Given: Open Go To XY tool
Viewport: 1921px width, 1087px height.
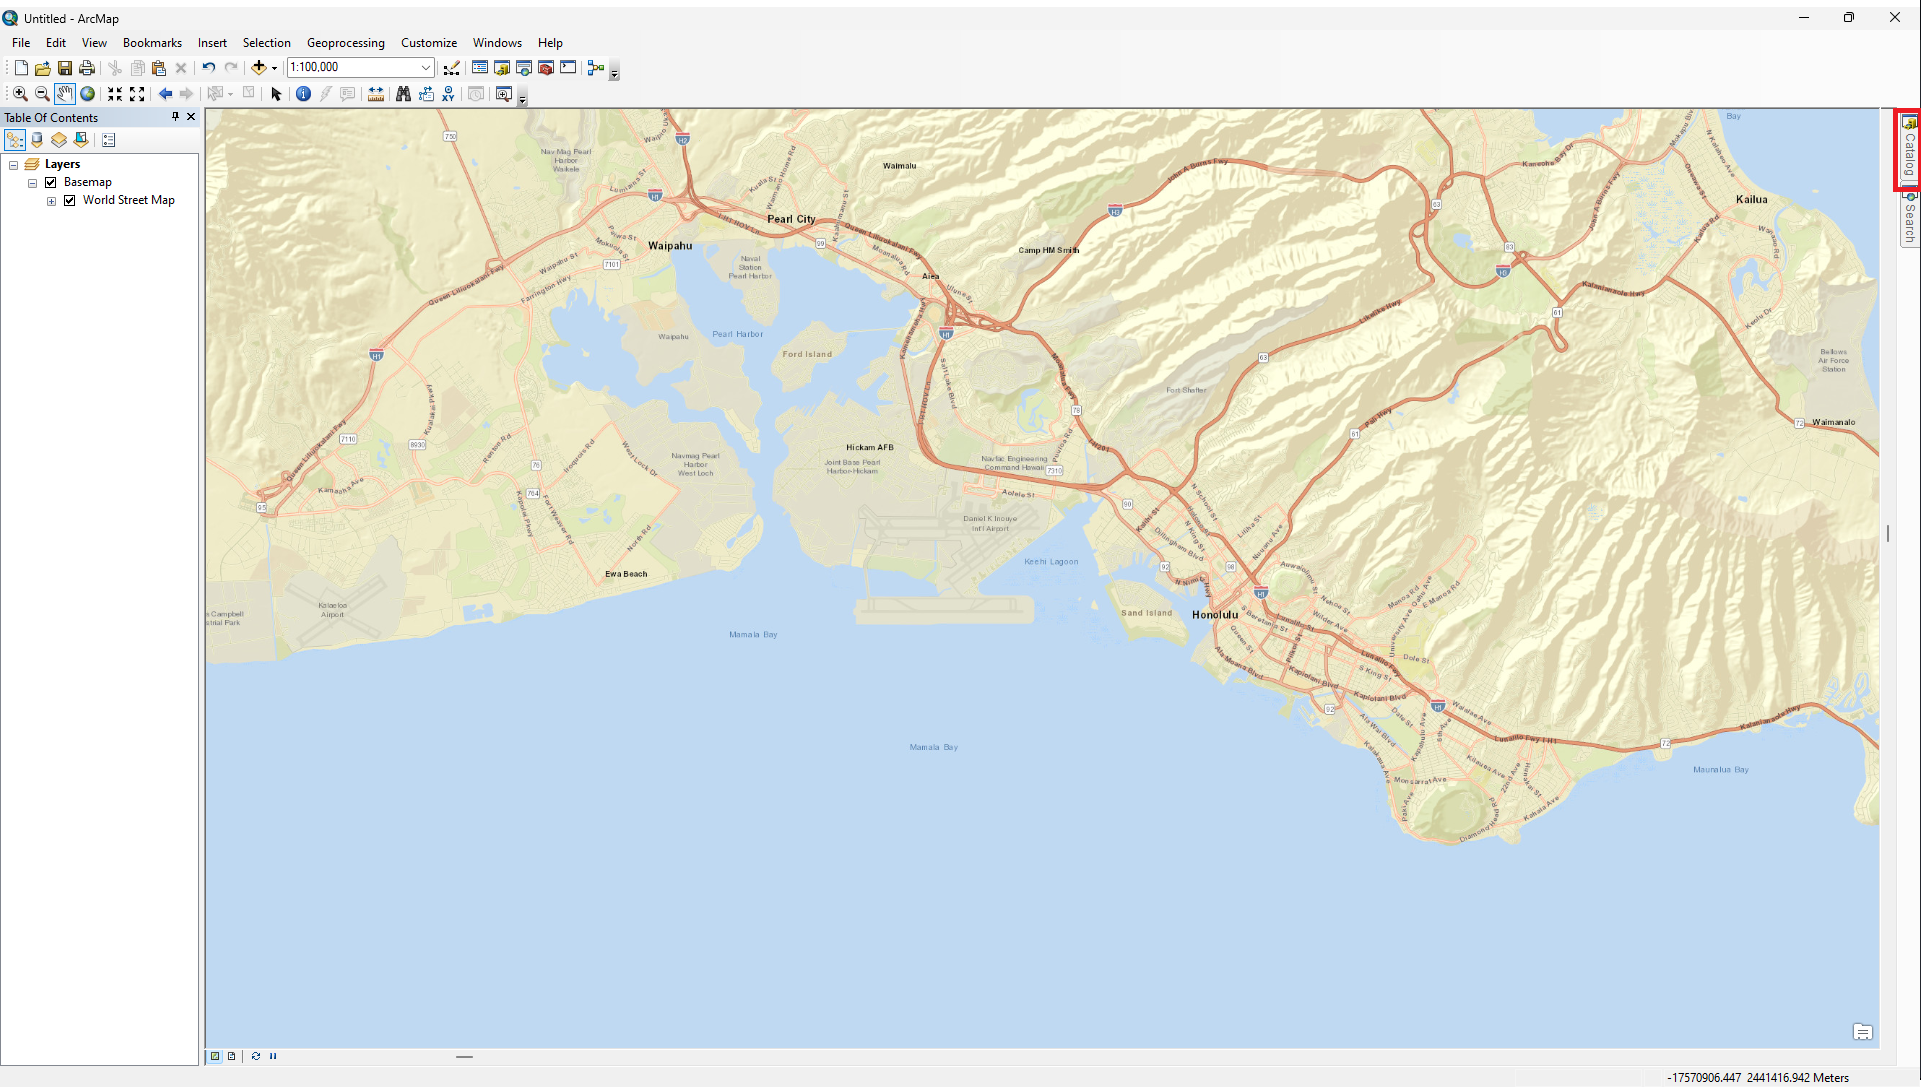Looking at the screenshot, I should coord(448,94).
